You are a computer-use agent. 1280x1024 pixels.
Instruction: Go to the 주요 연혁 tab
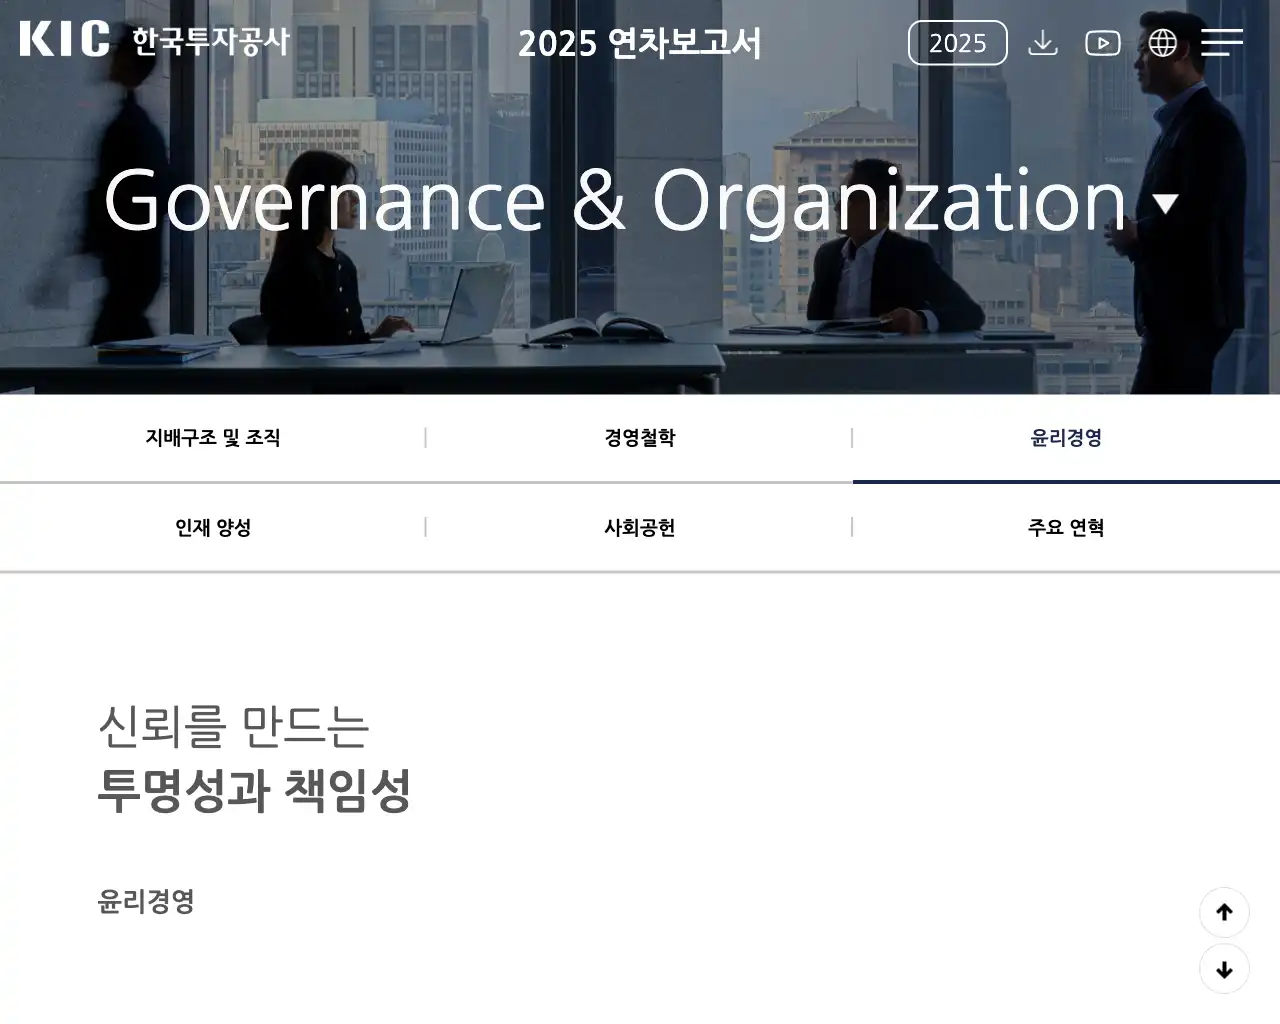click(1067, 528)
